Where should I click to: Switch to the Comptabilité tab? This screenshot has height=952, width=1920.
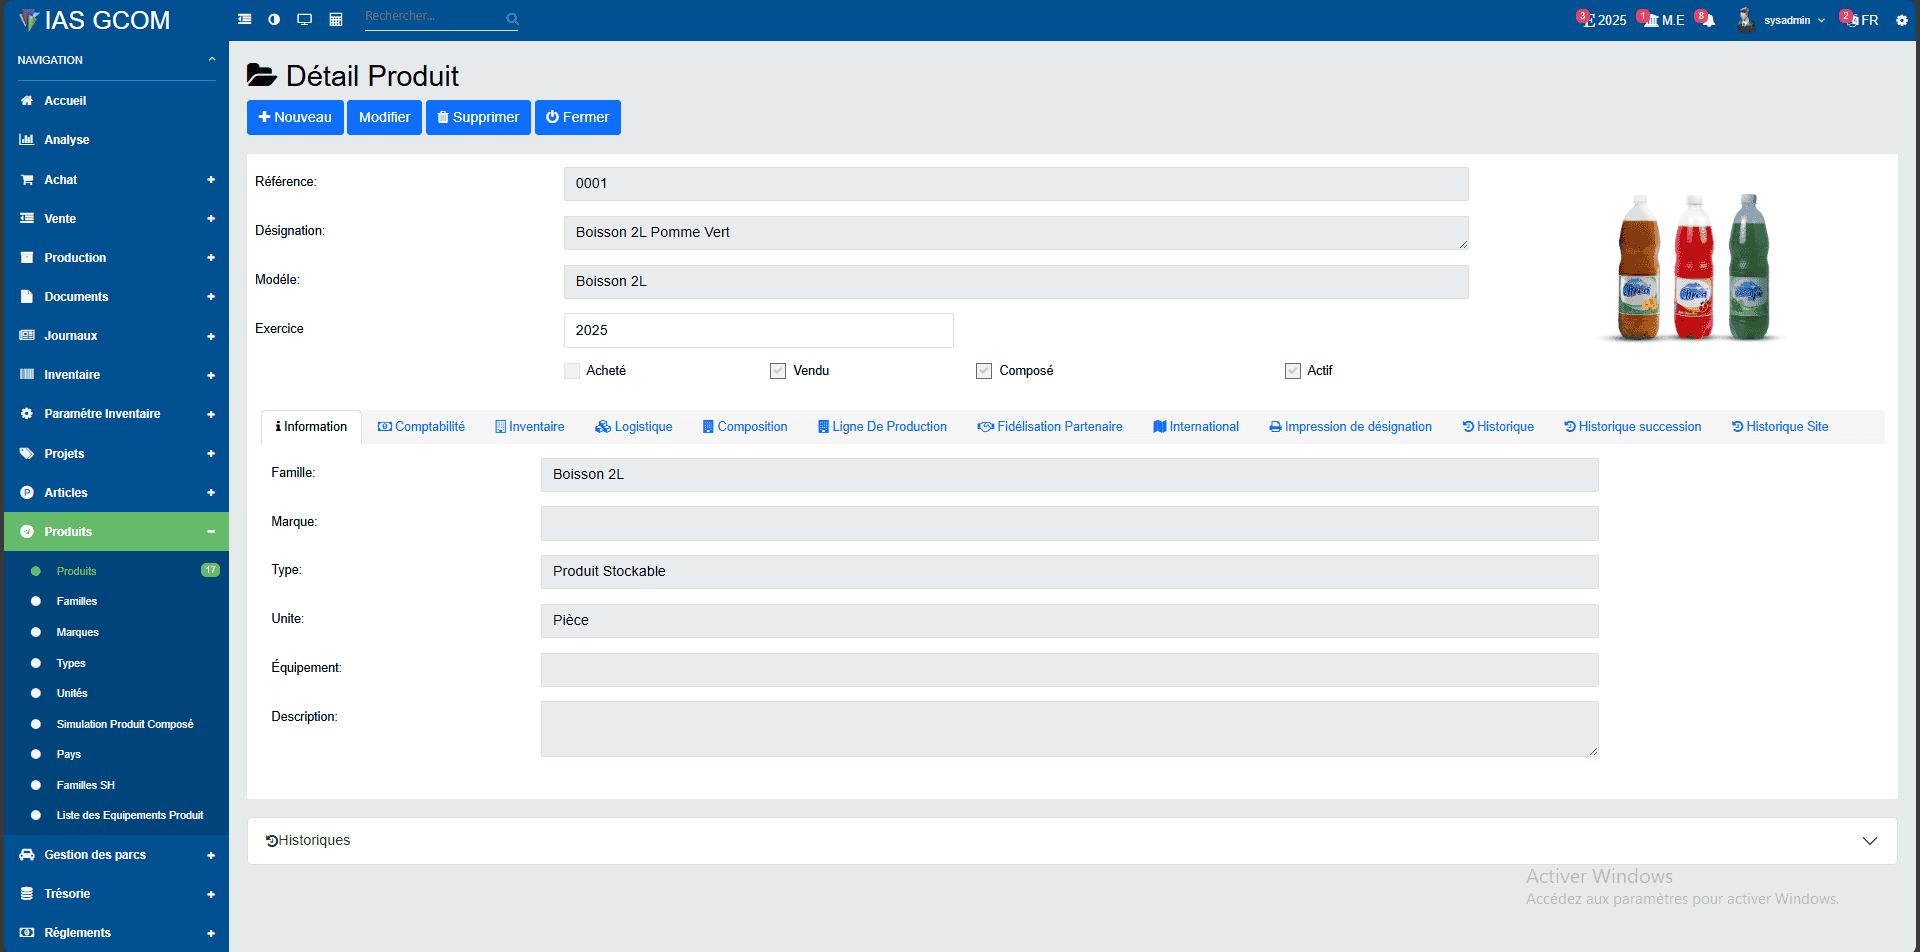click(x=421, y=426)
